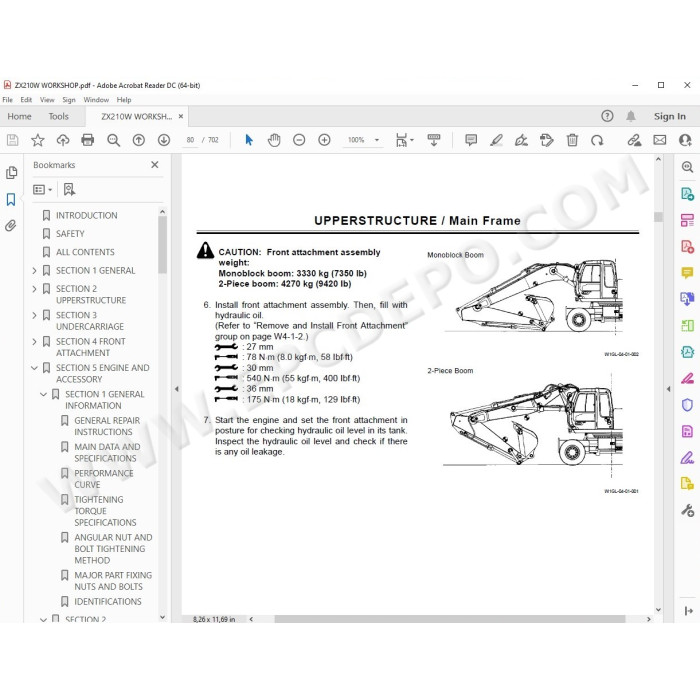This screenshot has height=700, width=700.
Task: Activate the Hand pan tool
Action: (x=274, y=140)
